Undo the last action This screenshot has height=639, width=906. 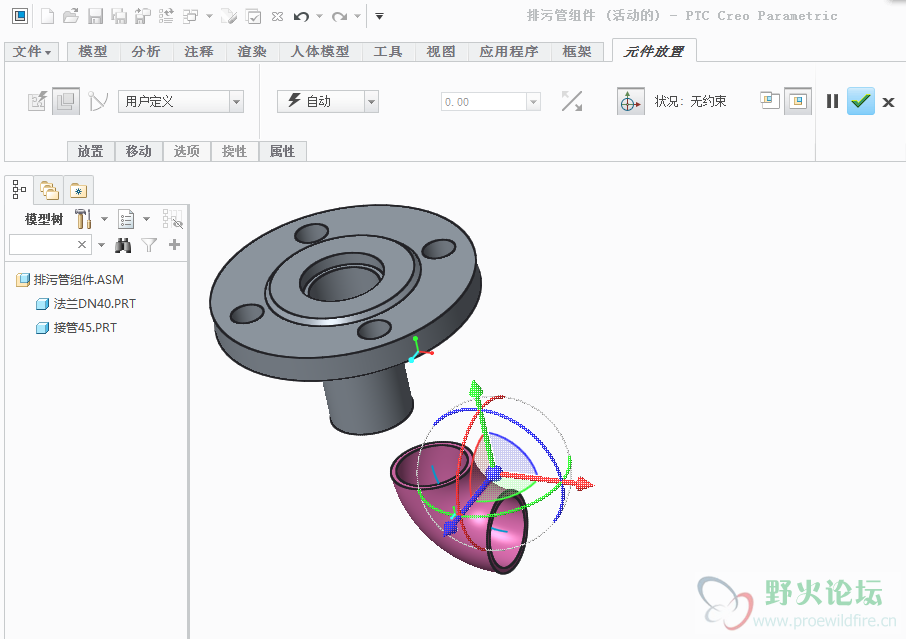[301, 16]
